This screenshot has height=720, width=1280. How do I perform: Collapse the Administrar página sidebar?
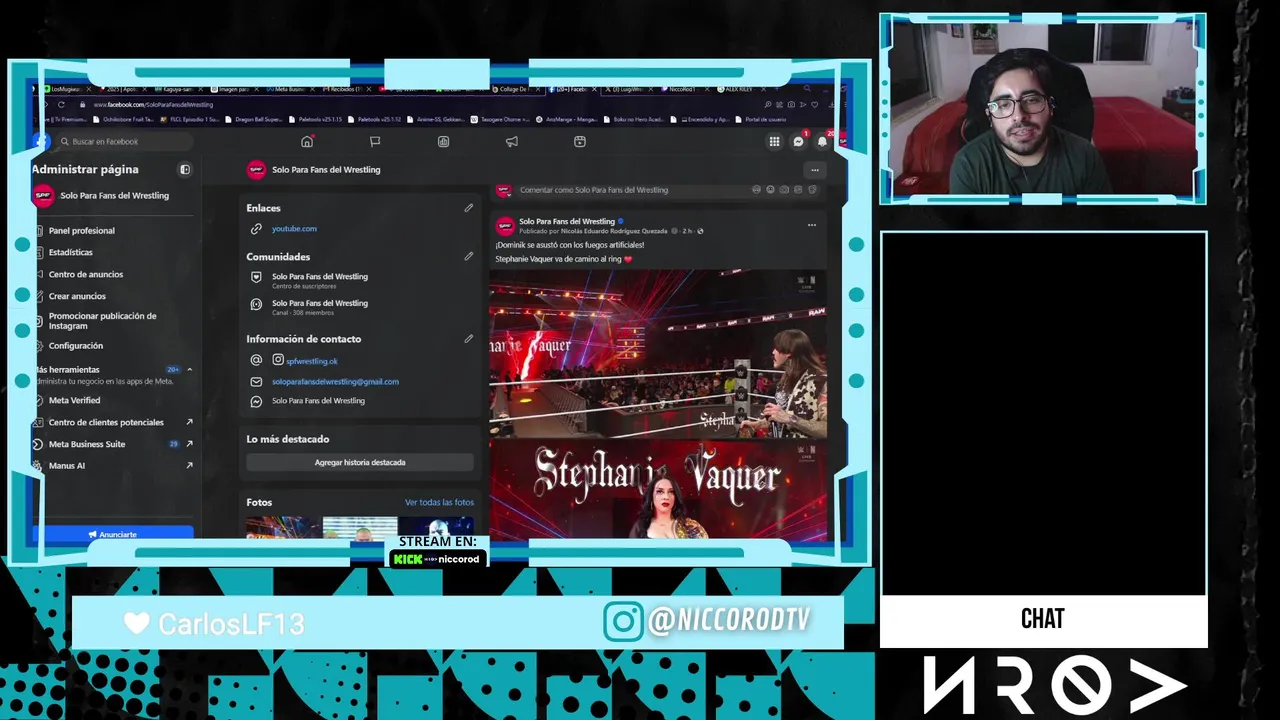(185, 170)
